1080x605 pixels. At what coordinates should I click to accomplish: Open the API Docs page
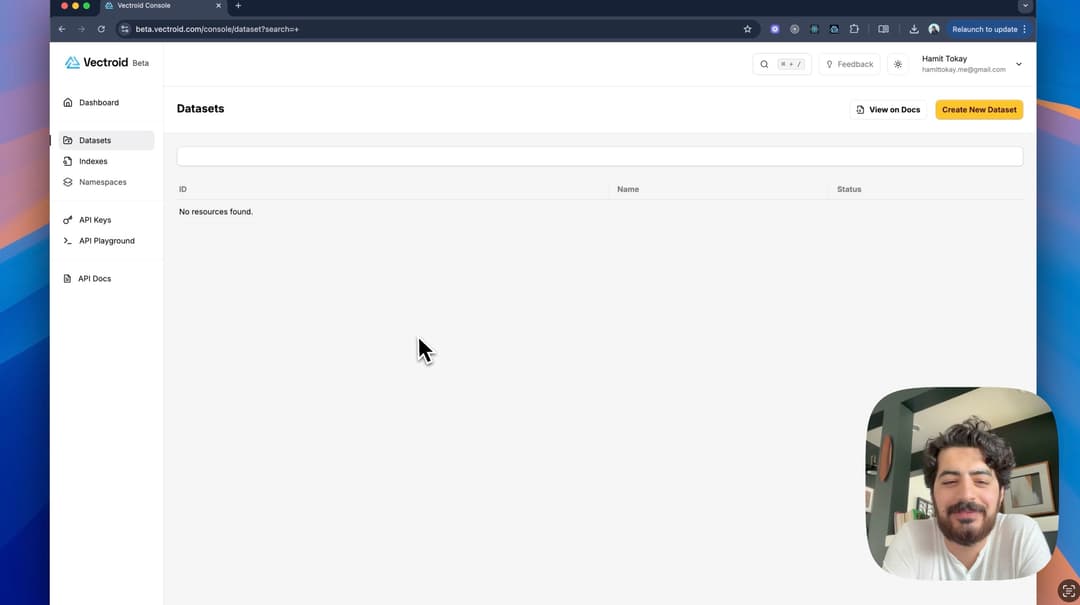(94, 278)
